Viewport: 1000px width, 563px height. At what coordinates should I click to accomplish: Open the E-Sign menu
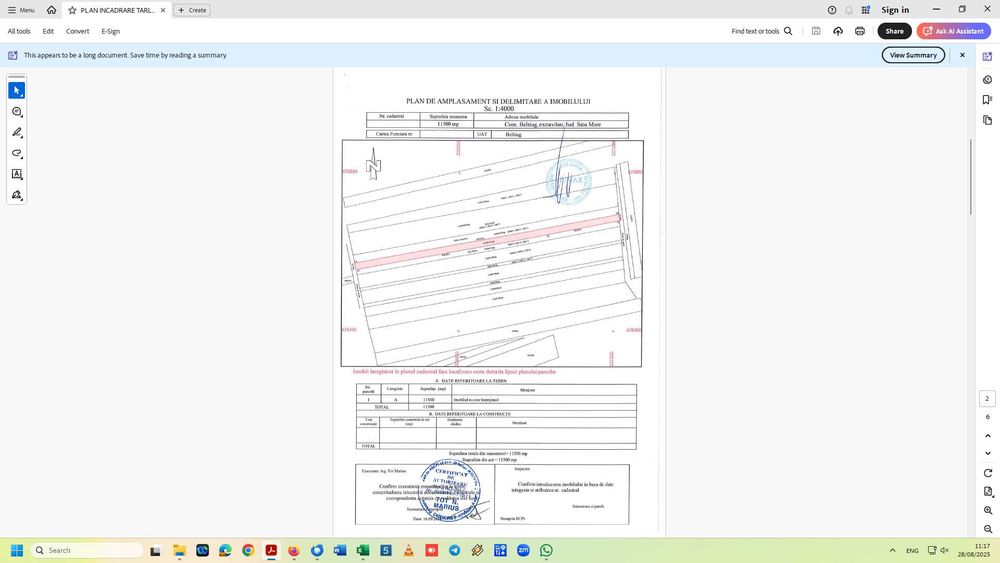(110, 31)
